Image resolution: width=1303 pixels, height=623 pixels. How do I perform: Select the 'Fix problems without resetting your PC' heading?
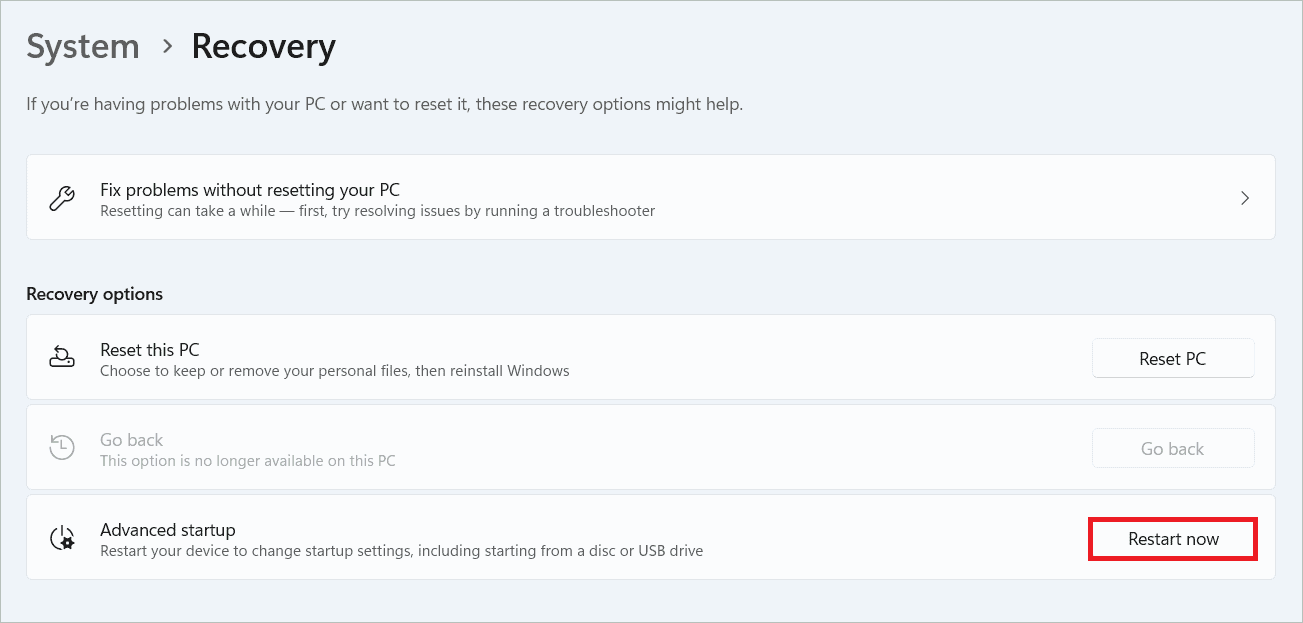(250, 189)
